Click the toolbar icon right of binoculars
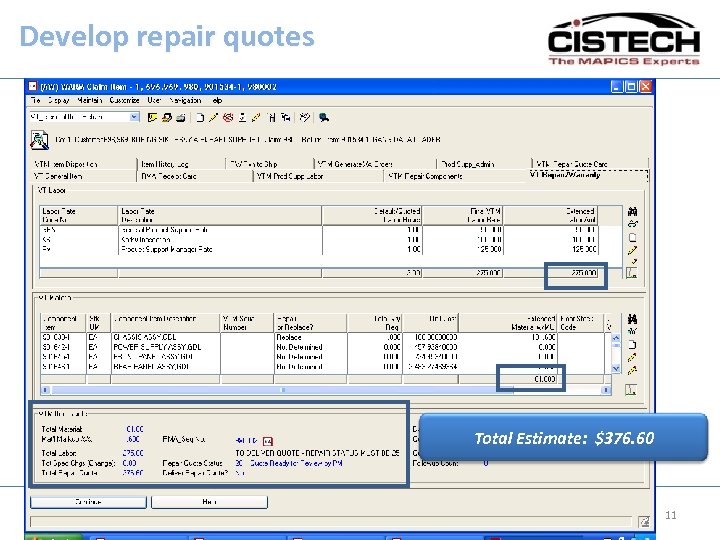Viewport: 720px width, 540px height. pyautogui.click(x=286, y=118)
